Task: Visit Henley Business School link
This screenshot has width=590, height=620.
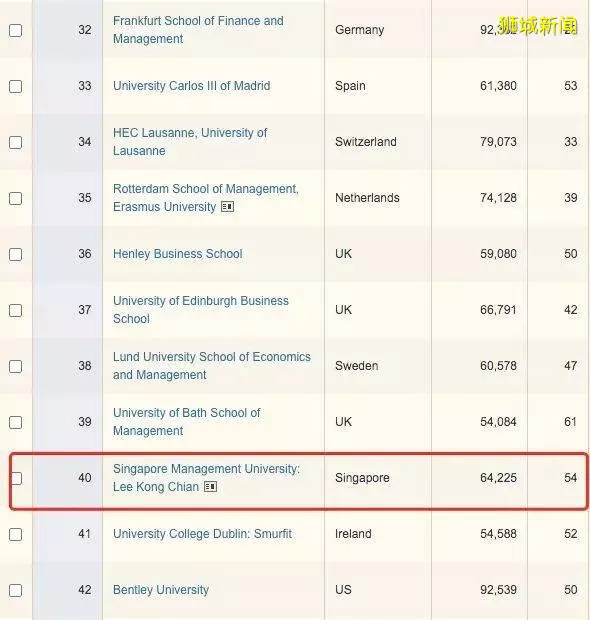Action: 178,254
